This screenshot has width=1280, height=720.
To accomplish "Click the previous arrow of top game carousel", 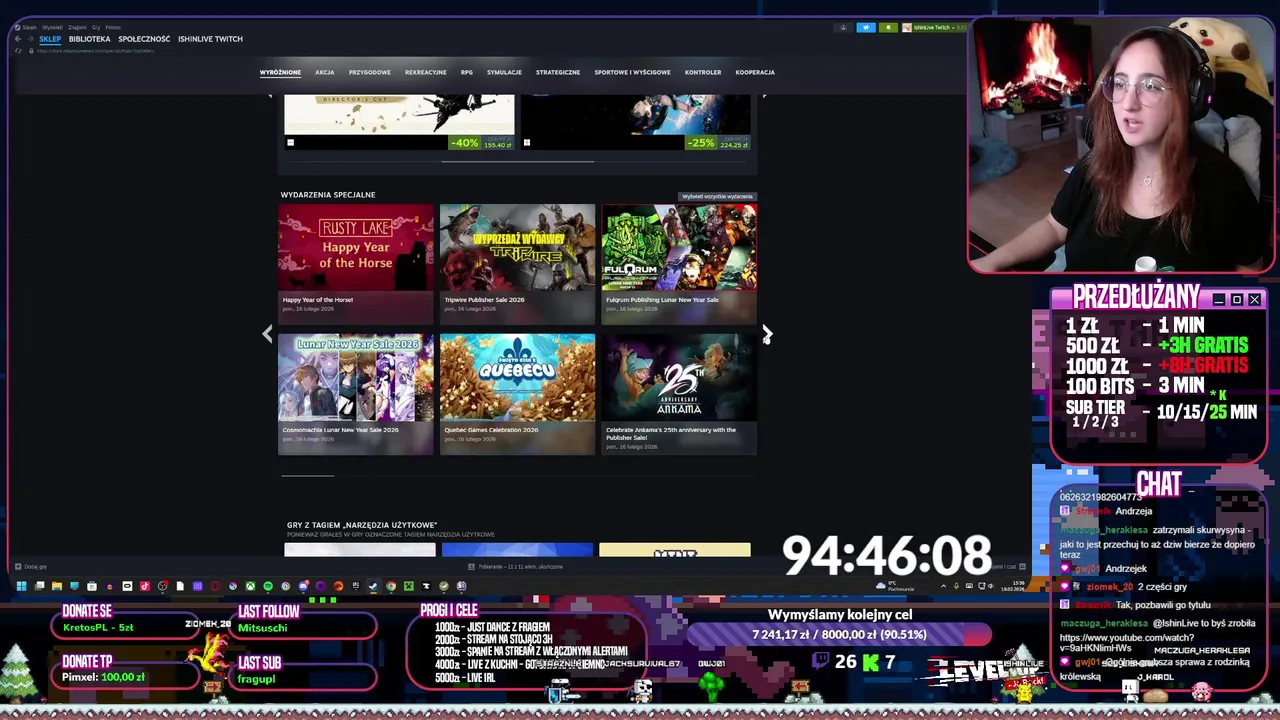I will [x=269, y=96].
